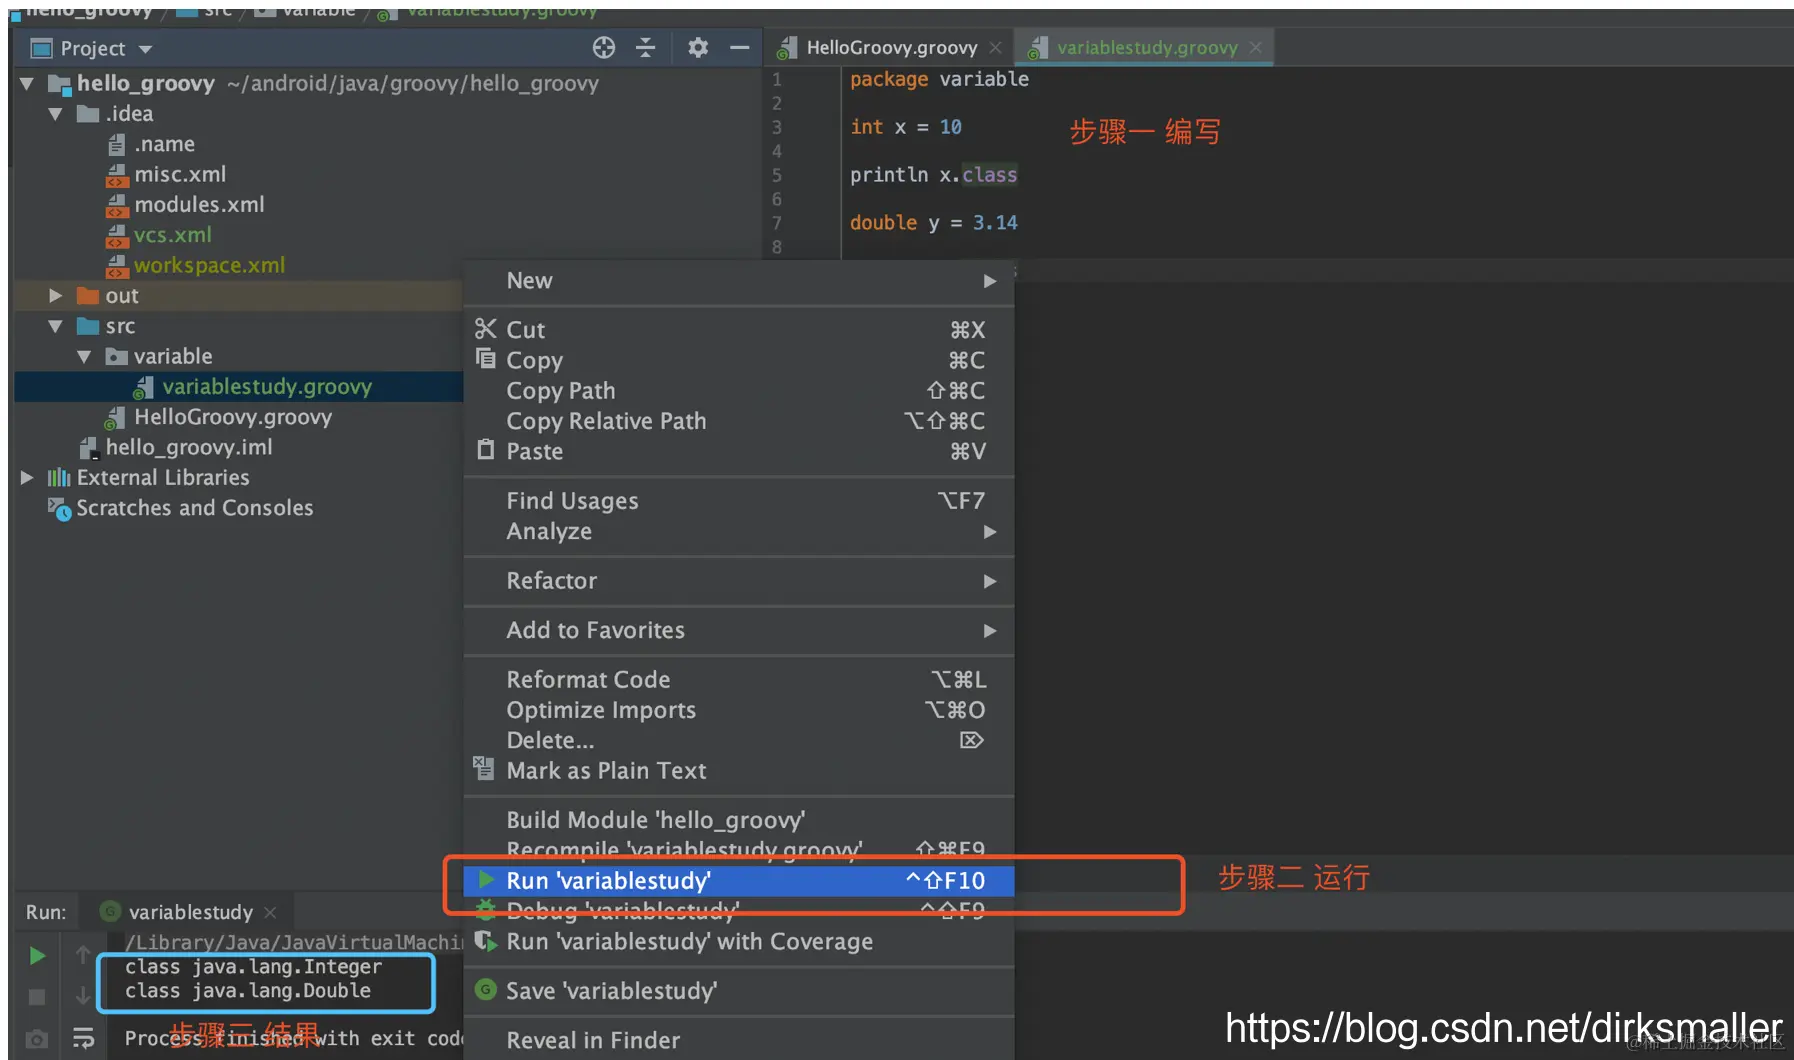Switch to HelloGroovy.groovy editor tab
Screen dimensions: 1794x1060
891,48
